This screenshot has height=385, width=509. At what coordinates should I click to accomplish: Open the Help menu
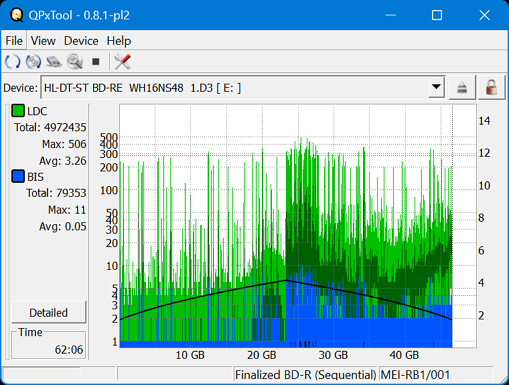pyautogui.click(x=119, y=41)
